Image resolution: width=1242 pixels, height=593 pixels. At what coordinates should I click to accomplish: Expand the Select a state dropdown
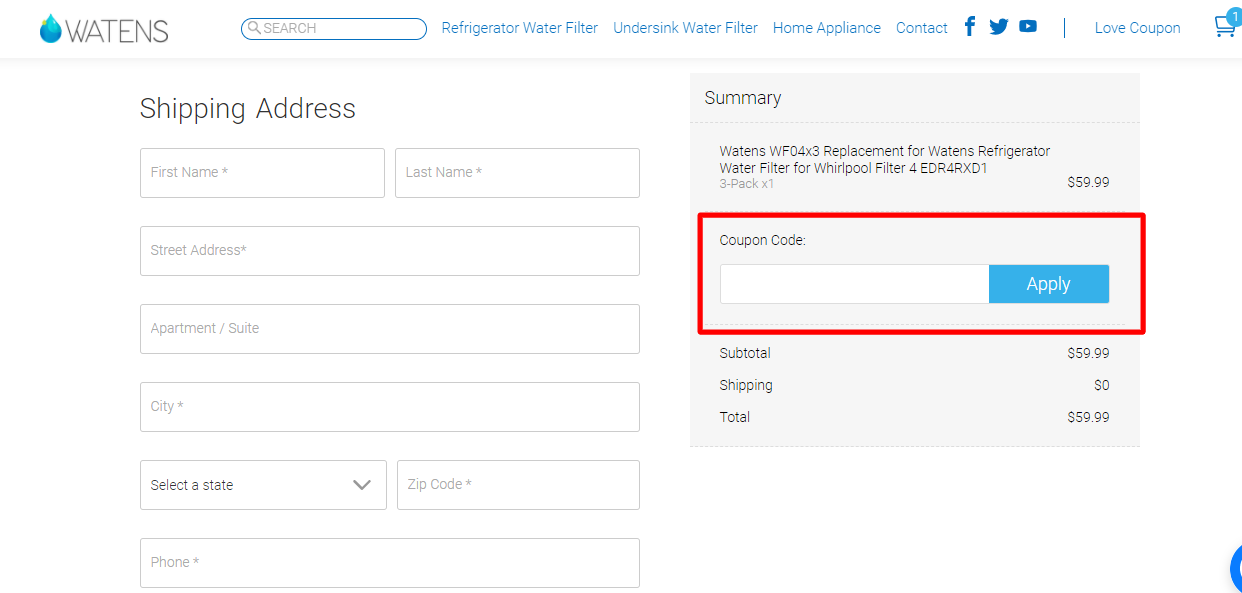point(263,485)
